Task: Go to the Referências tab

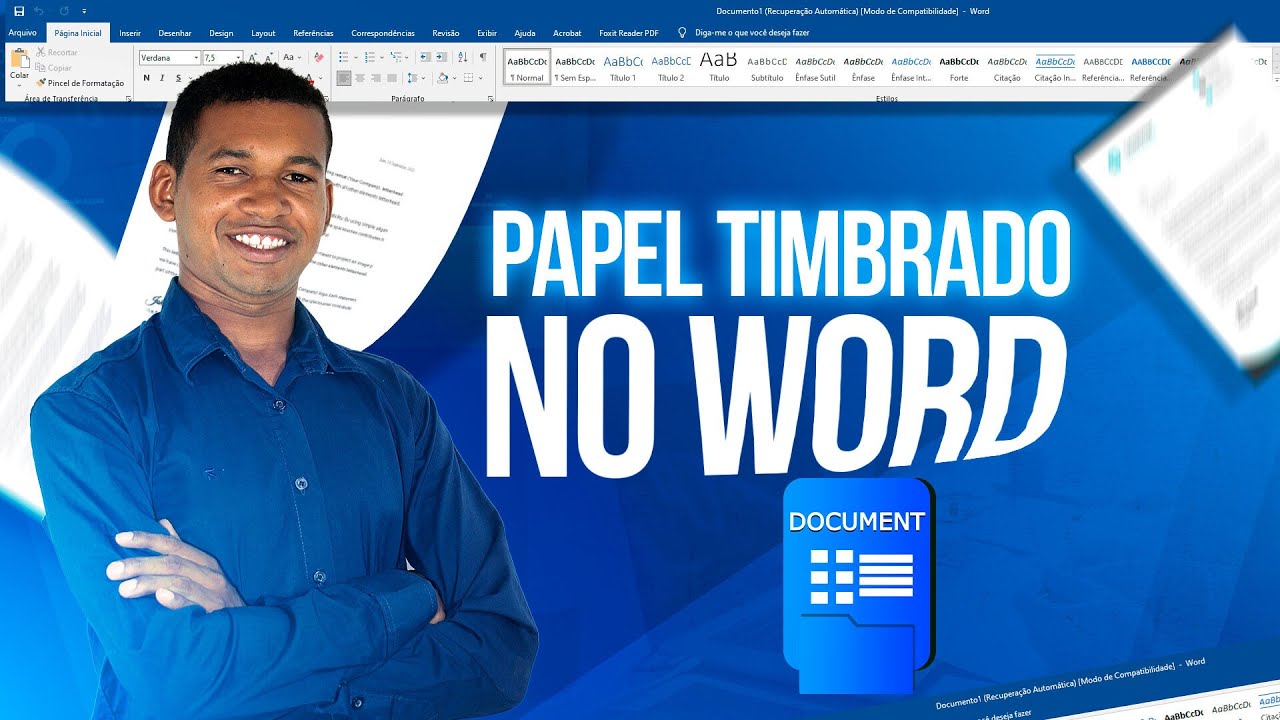Action: 313,33
